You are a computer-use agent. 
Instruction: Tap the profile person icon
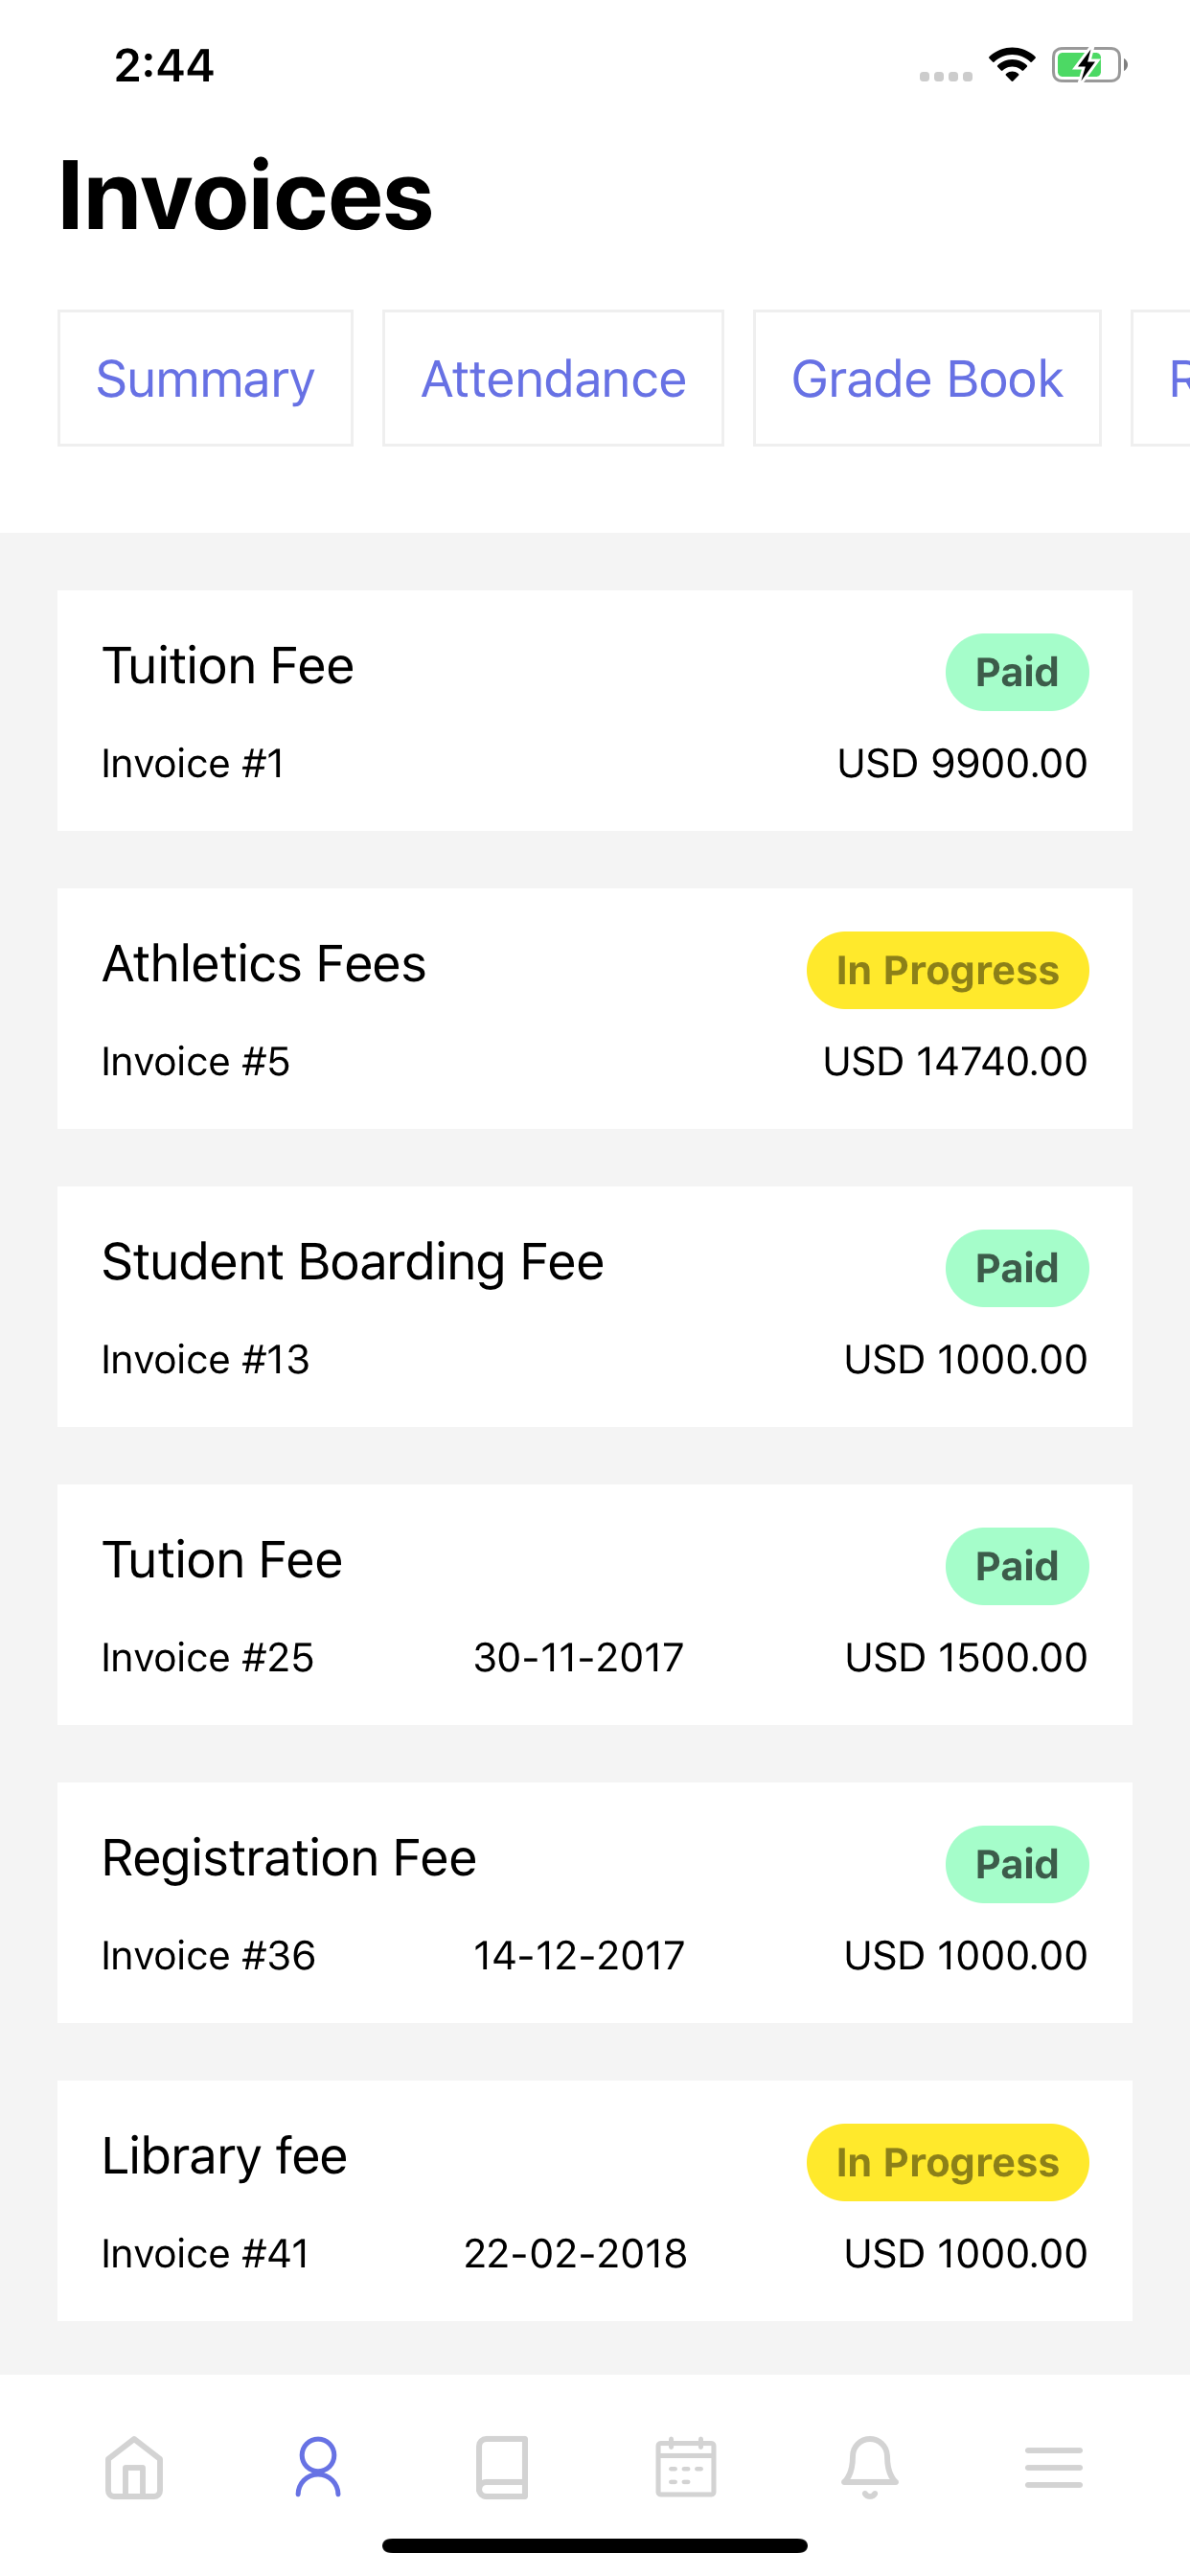pos(318,2467)
